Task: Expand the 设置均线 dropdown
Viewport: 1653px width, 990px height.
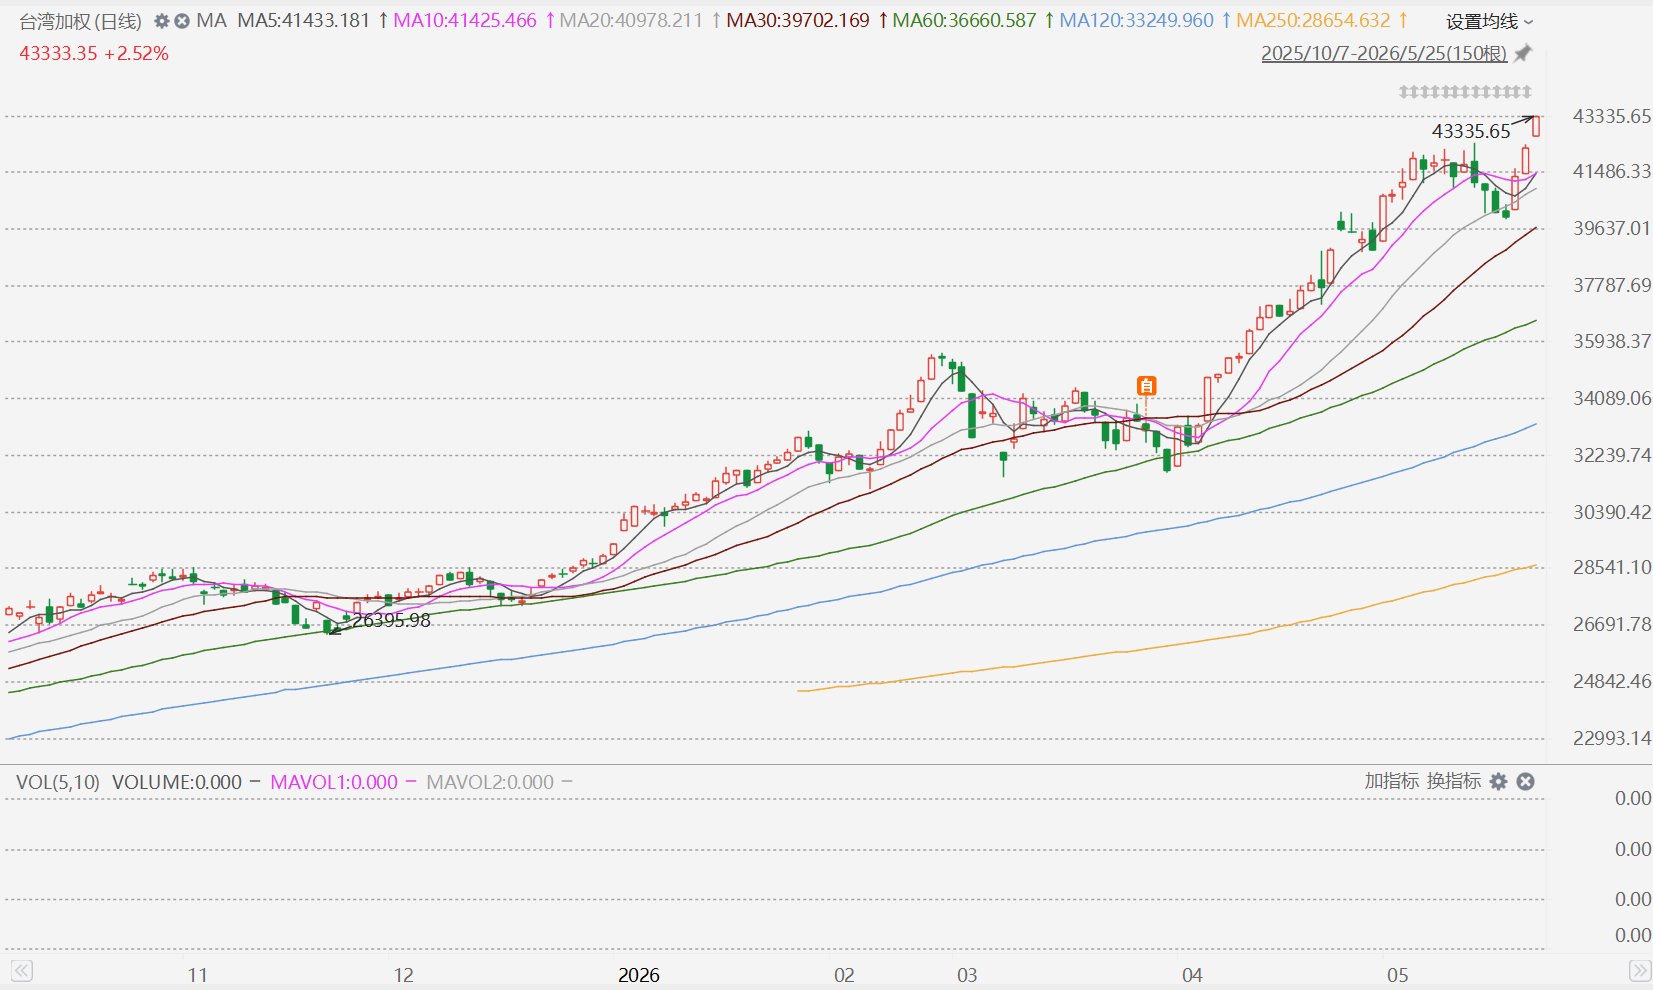Action: 1489,21
